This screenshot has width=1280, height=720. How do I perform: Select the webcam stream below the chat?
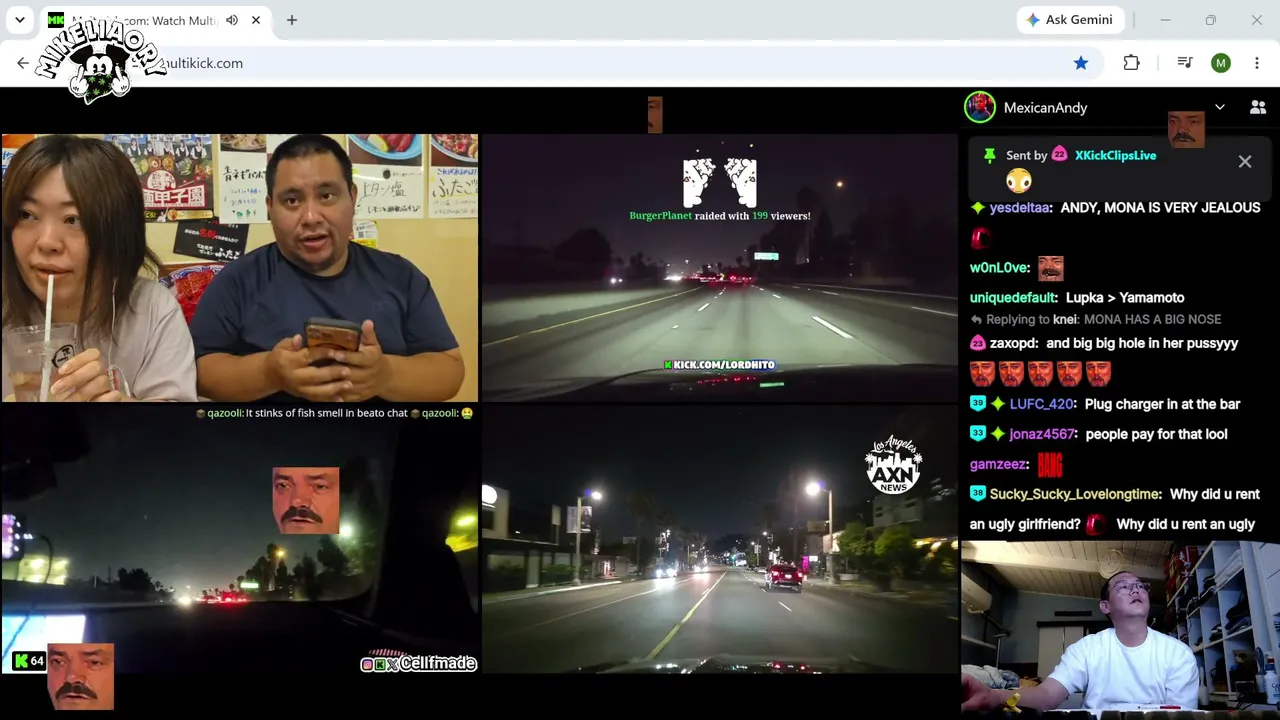pyautogui.click(x=1120, y=628)
